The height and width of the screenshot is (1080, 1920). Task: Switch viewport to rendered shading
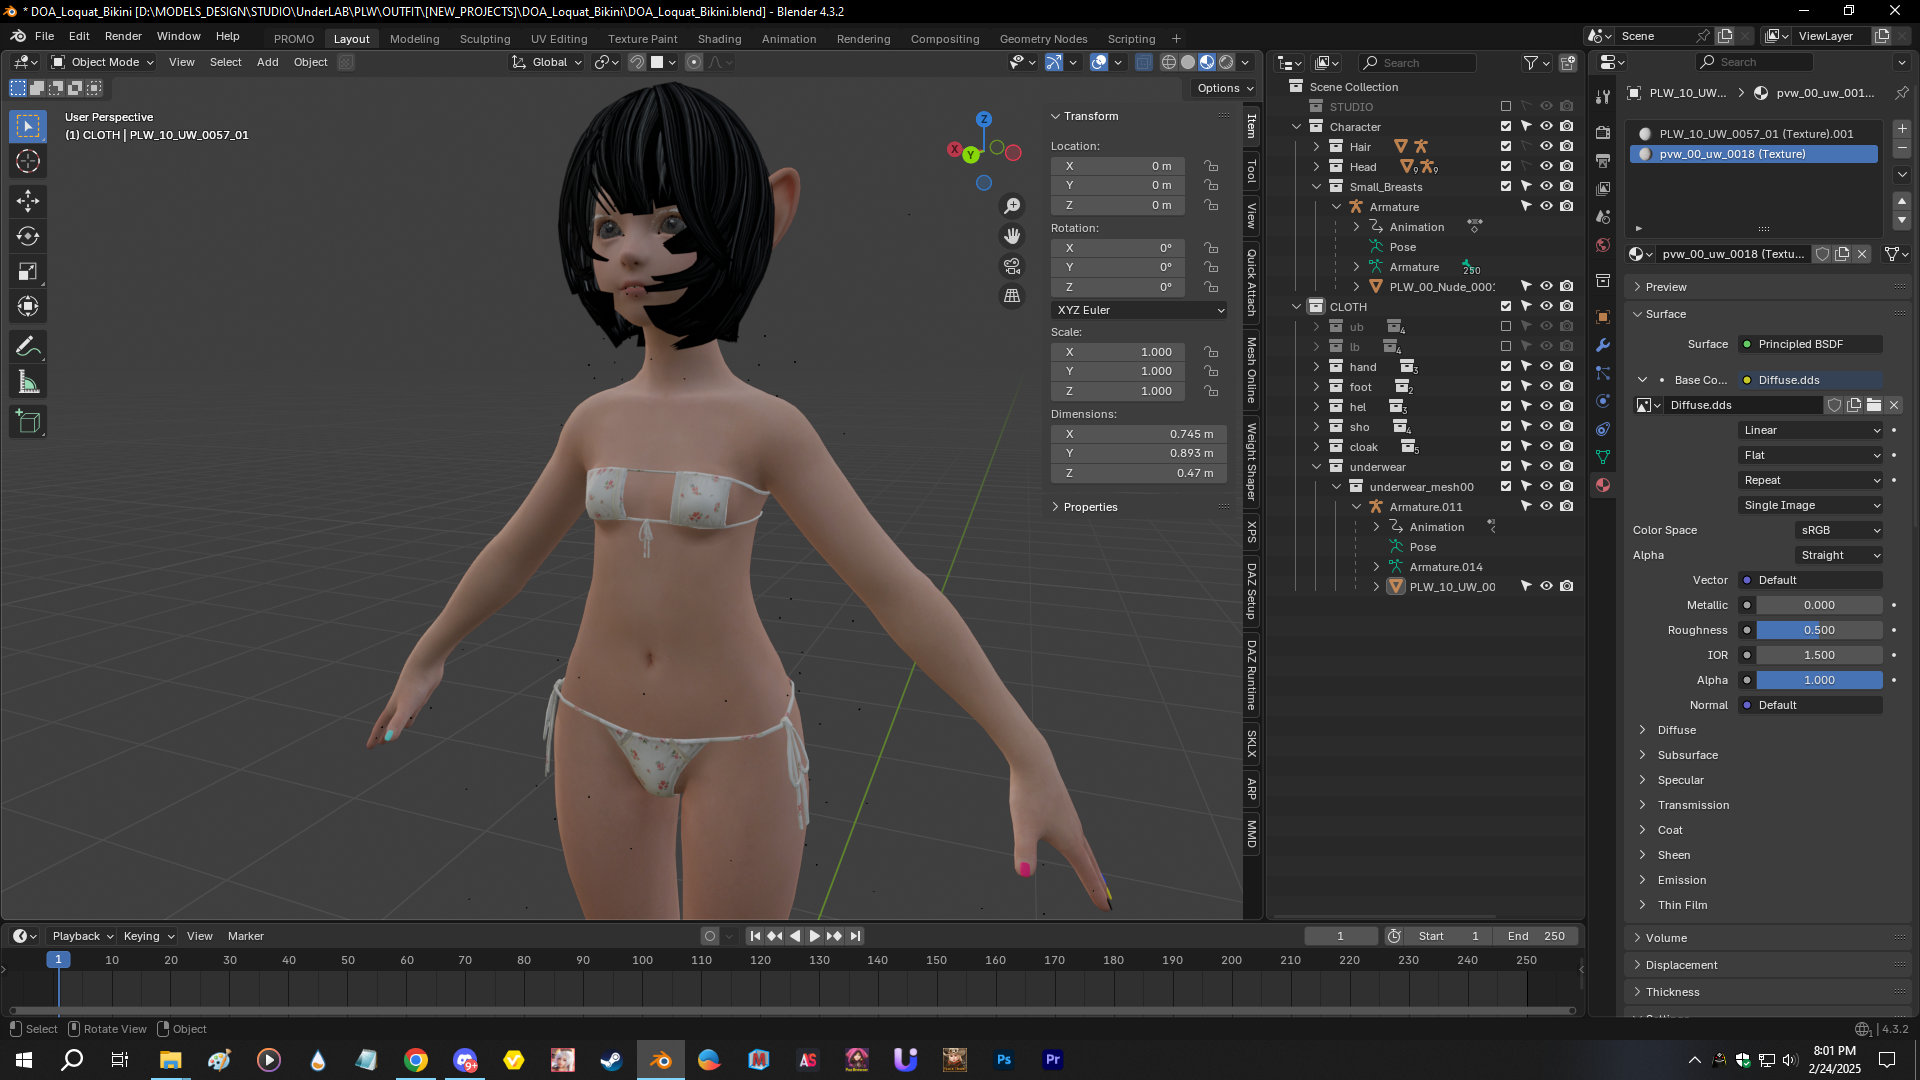(x=1226, y=62)
